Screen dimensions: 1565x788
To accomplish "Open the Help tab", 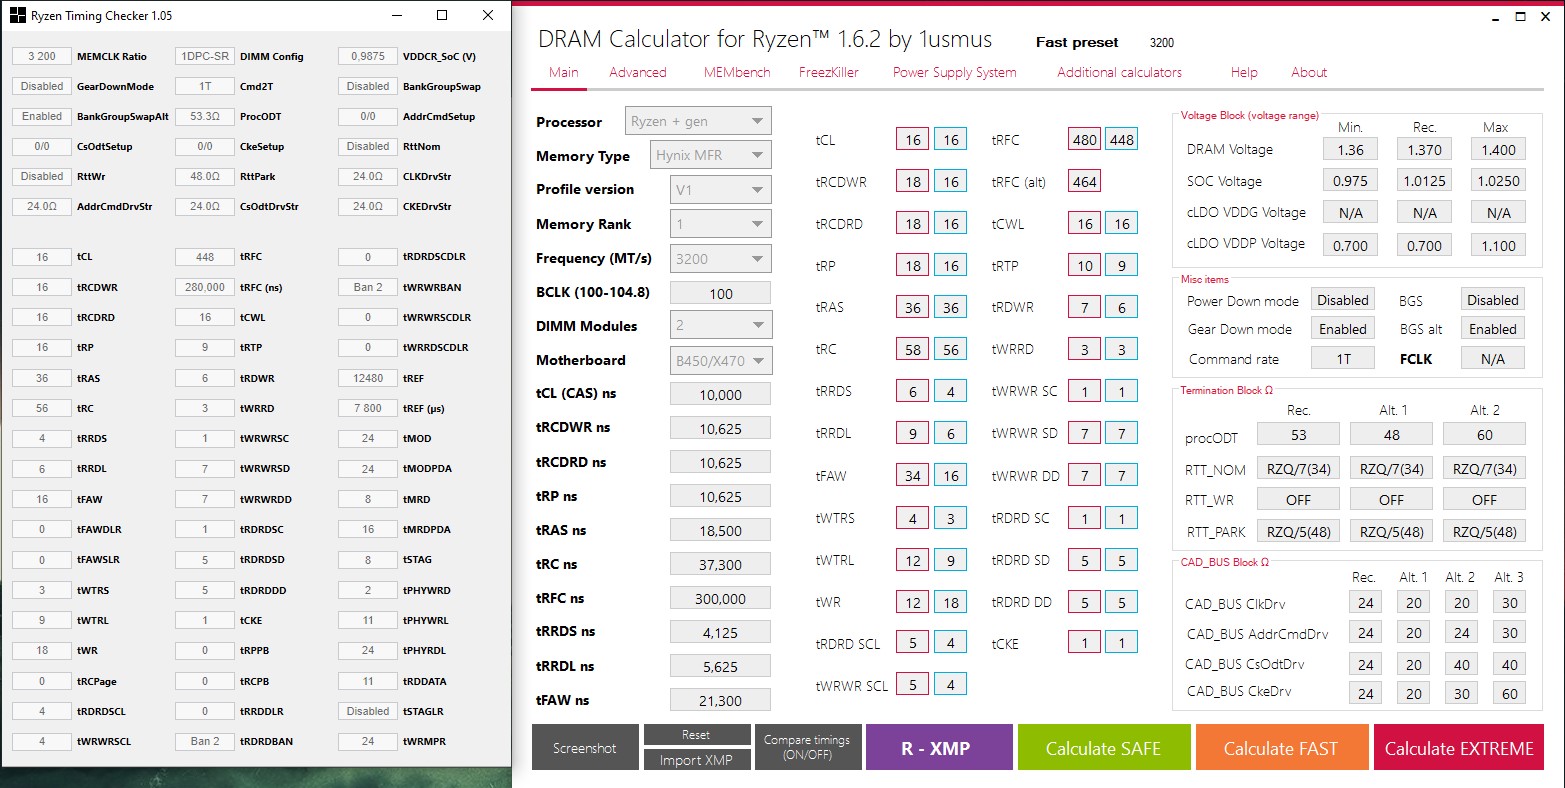I will click(1244, 72).
